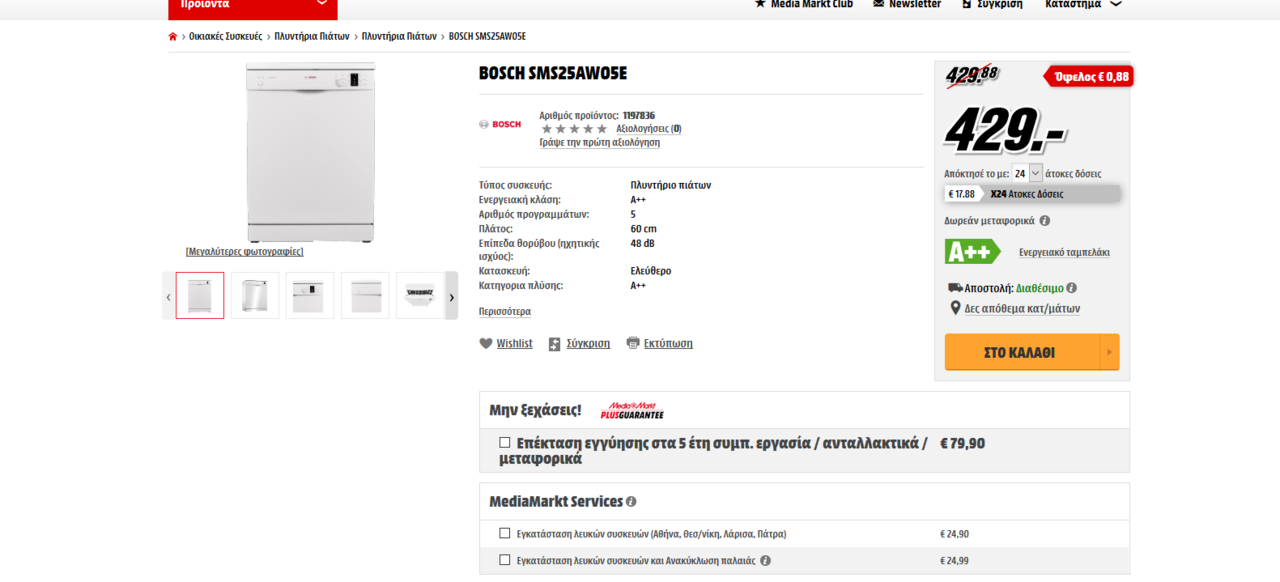Click the € 24,99 service price
Viewport: 1280px width, 582px height.
(x=955, y=561)
